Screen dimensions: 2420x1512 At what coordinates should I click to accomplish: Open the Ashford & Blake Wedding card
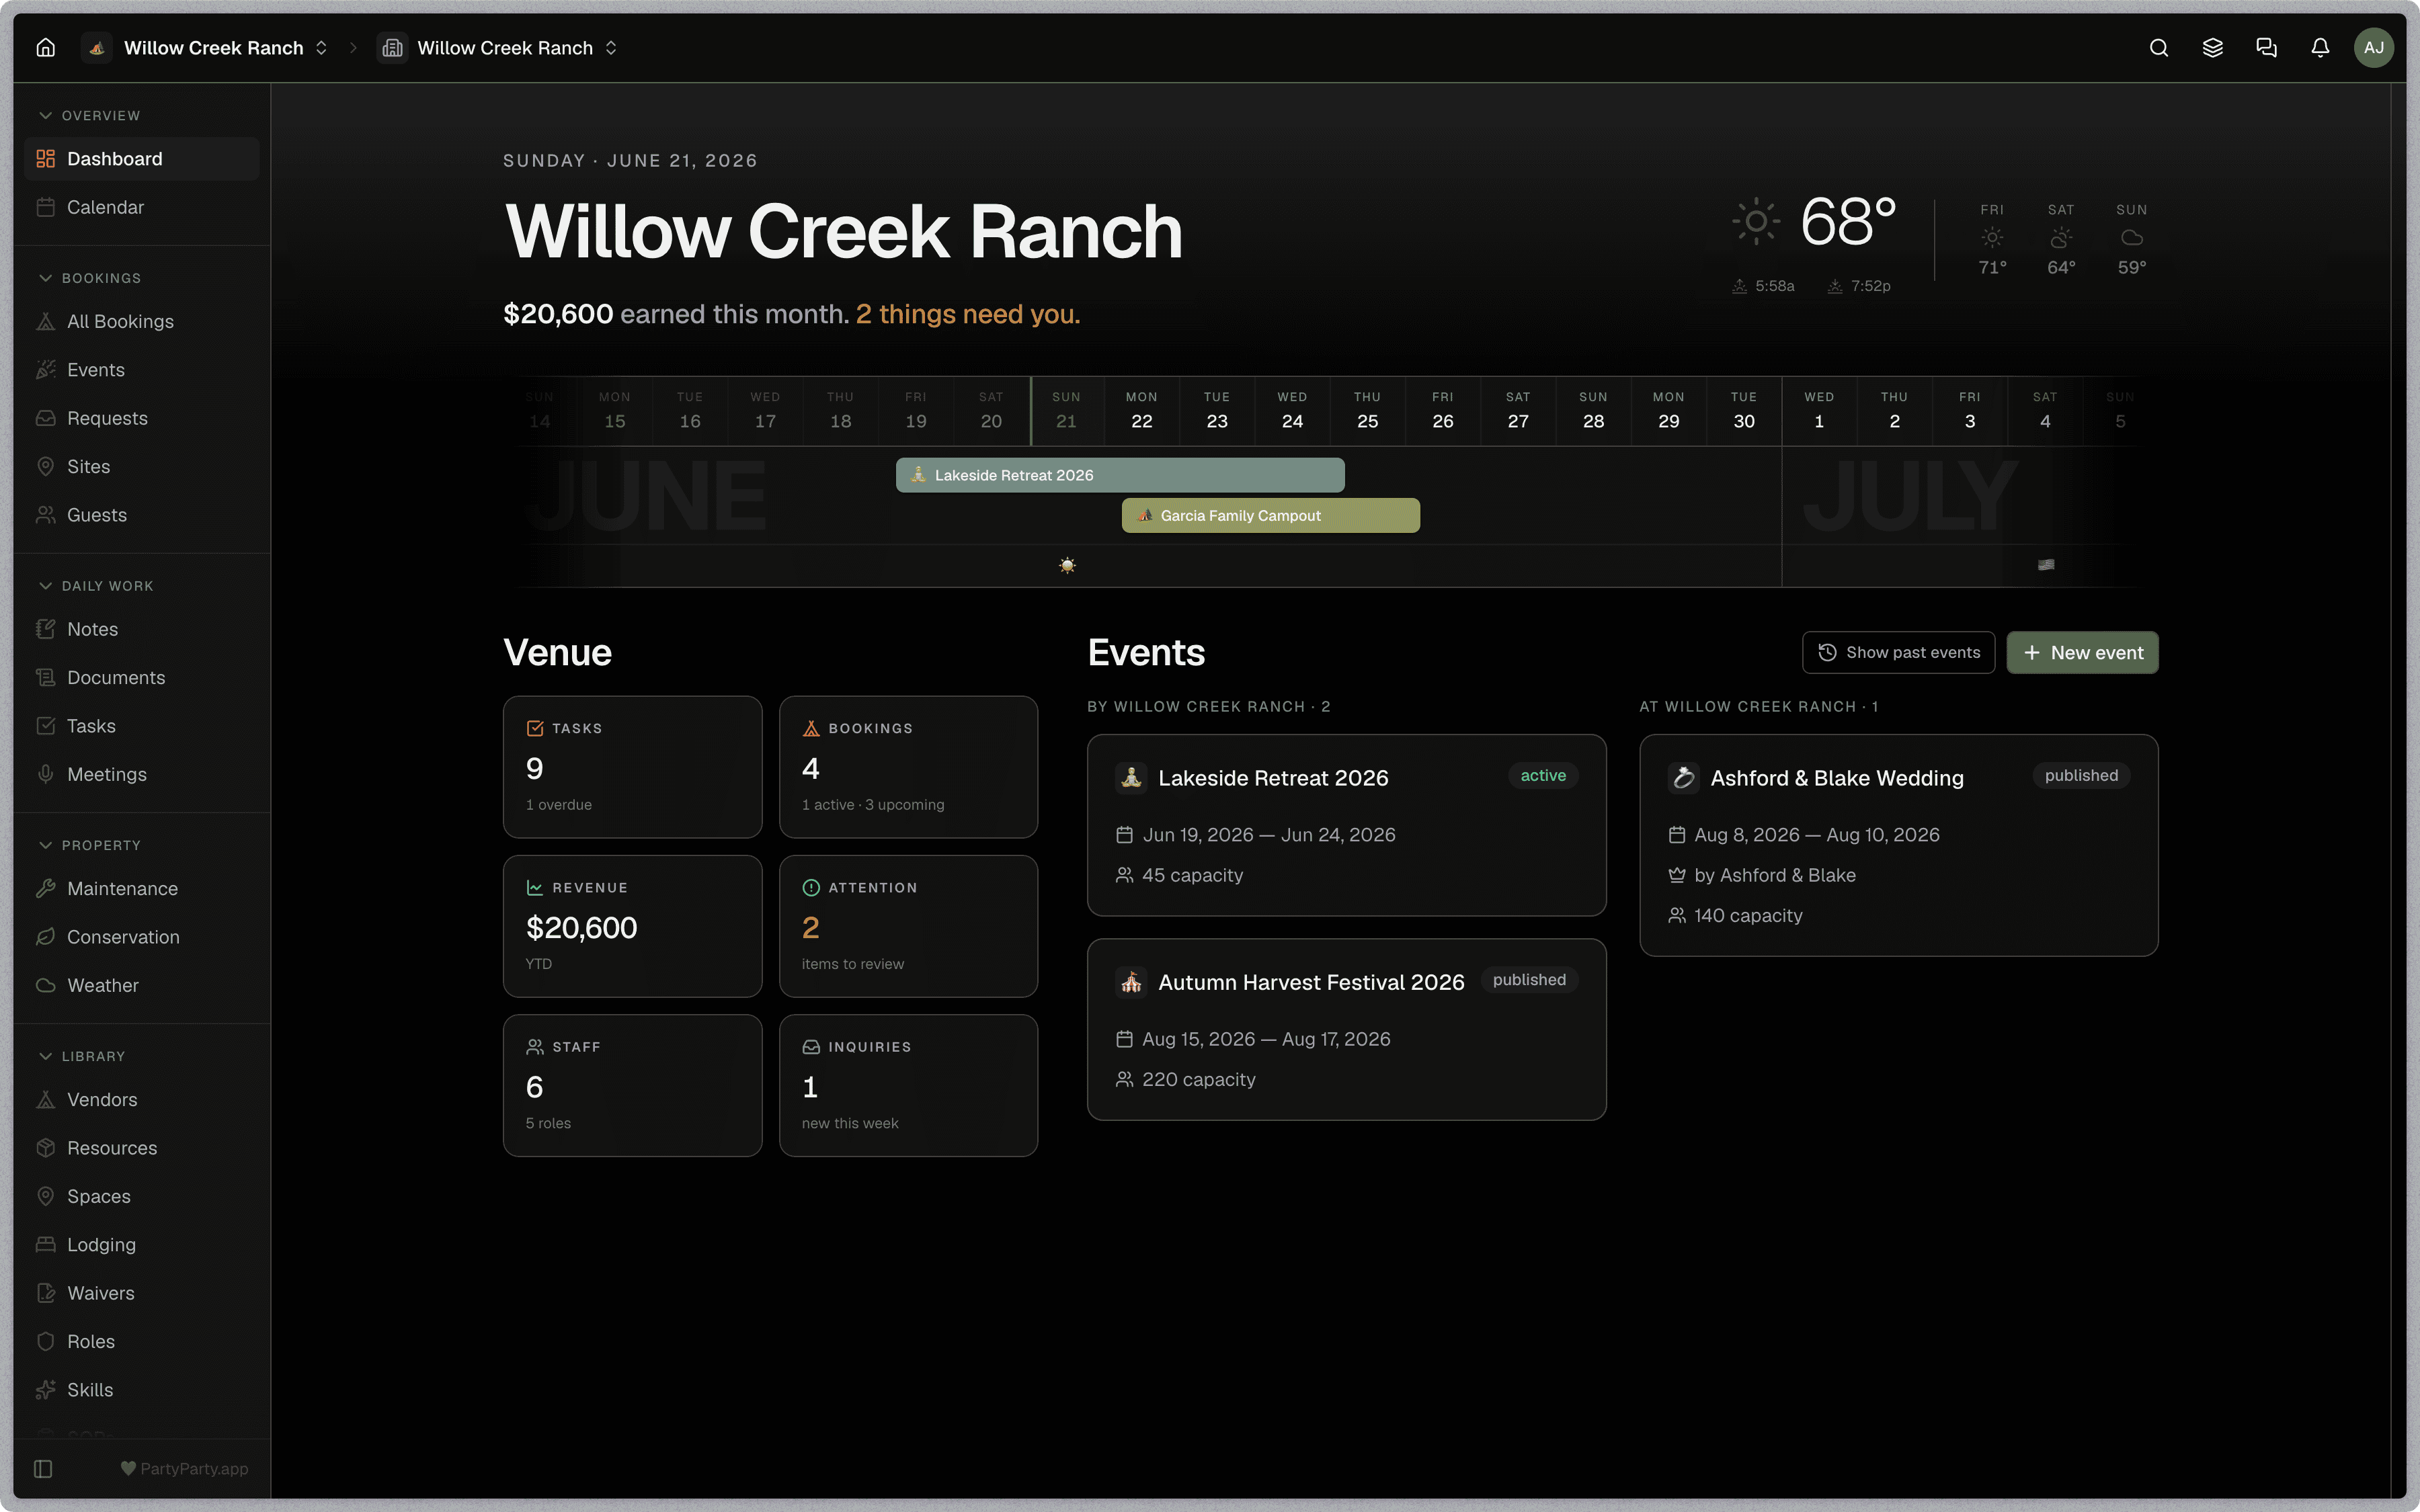(1898, 845)
